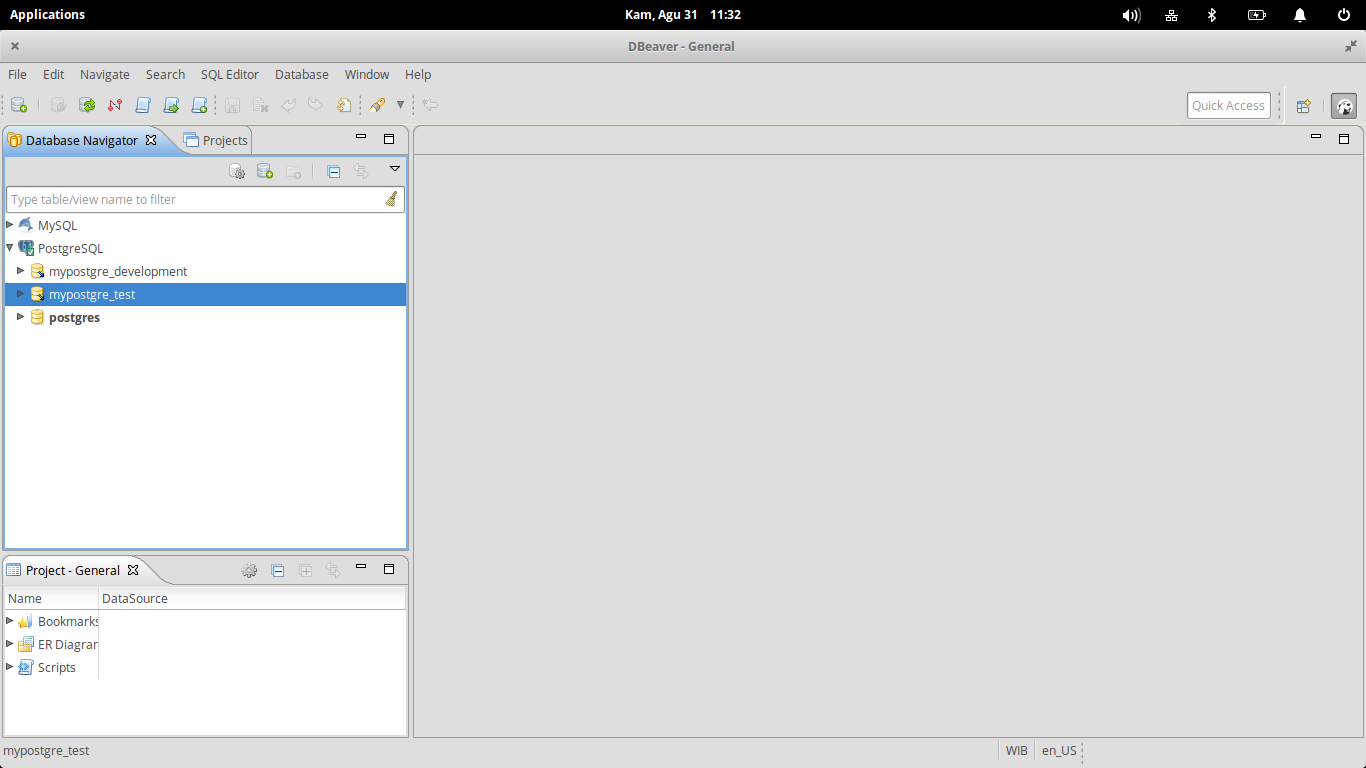This screenshot has height=768, width=1366.
Task: Select the bold postgres database
Action: click(74, 317)
